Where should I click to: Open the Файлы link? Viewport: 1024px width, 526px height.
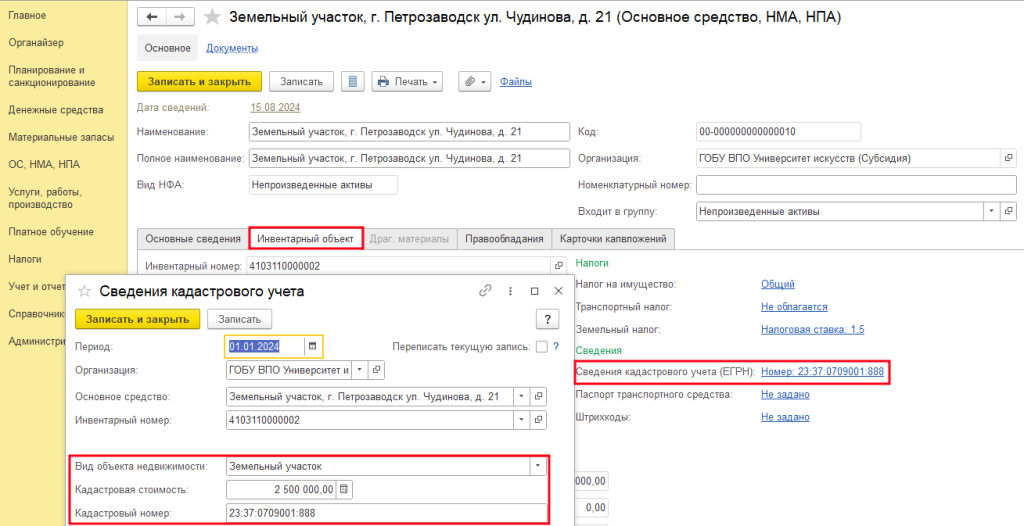(516, 82)
